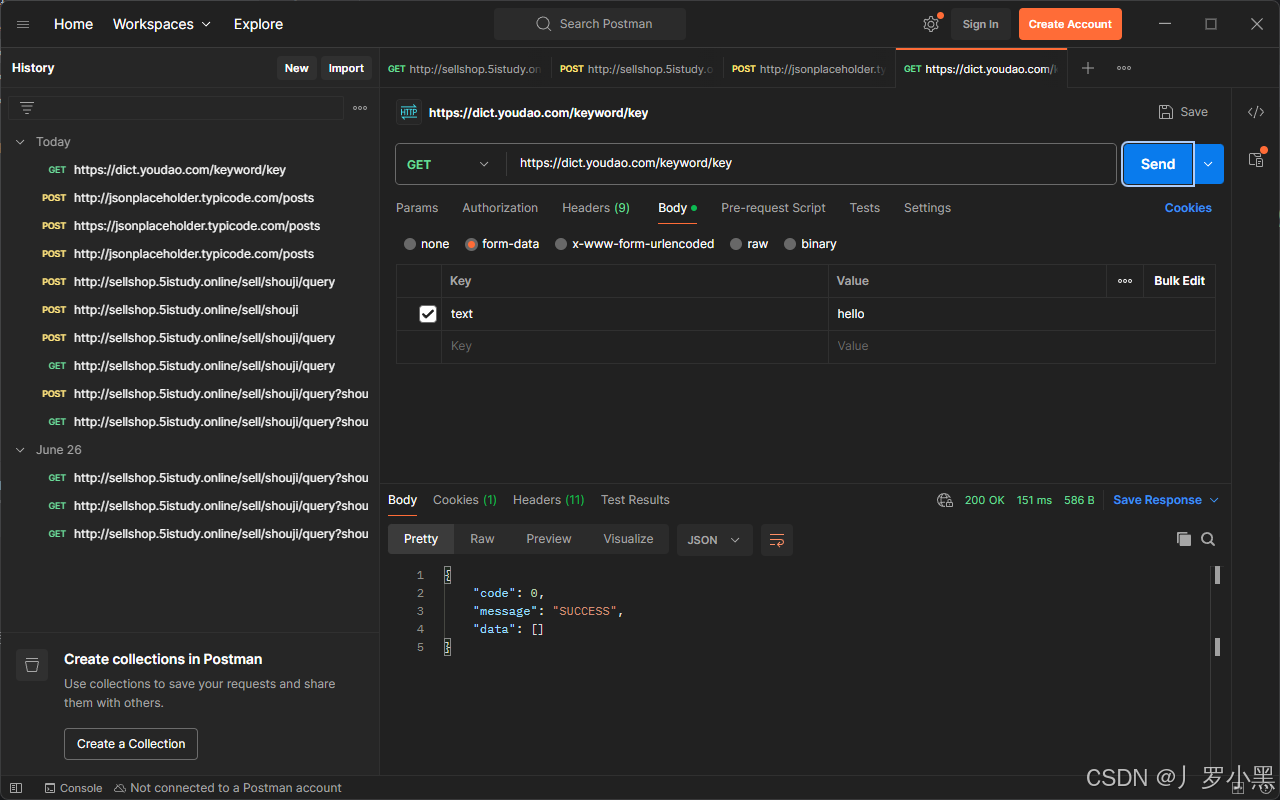Switch to the jsonplaceholder POST request tab
Screen dimensions: 1280x800
click(809, 69)
